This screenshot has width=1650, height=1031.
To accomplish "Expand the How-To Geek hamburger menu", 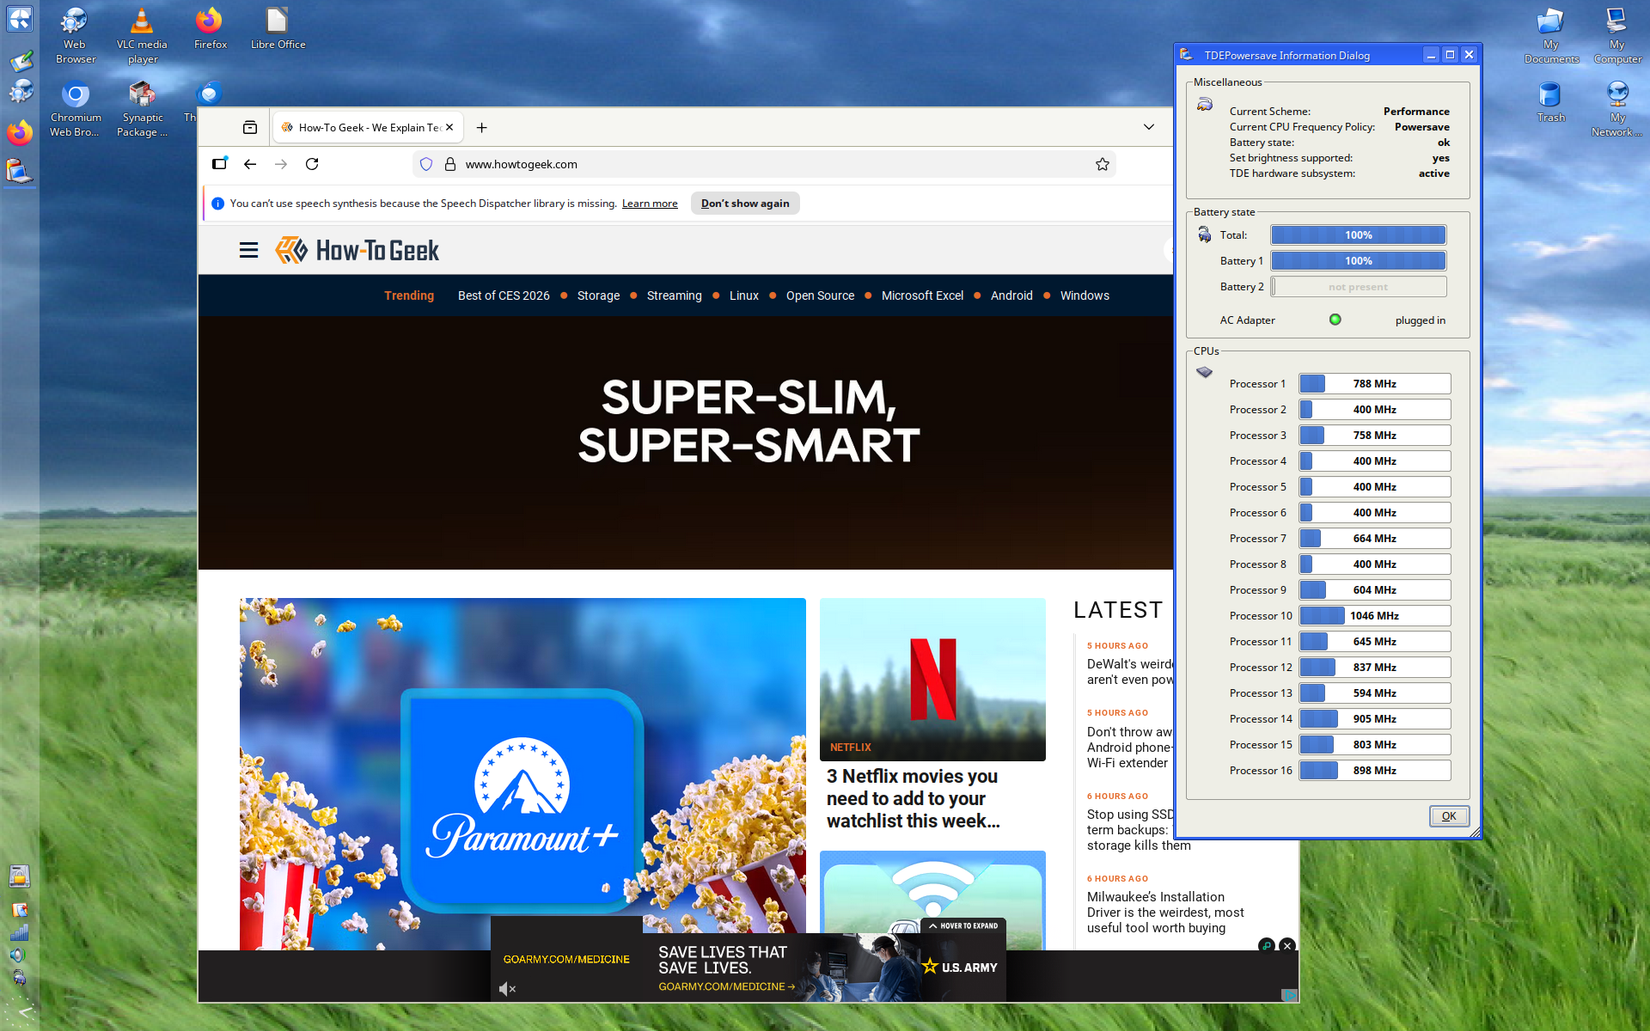I will coord(248,250).
